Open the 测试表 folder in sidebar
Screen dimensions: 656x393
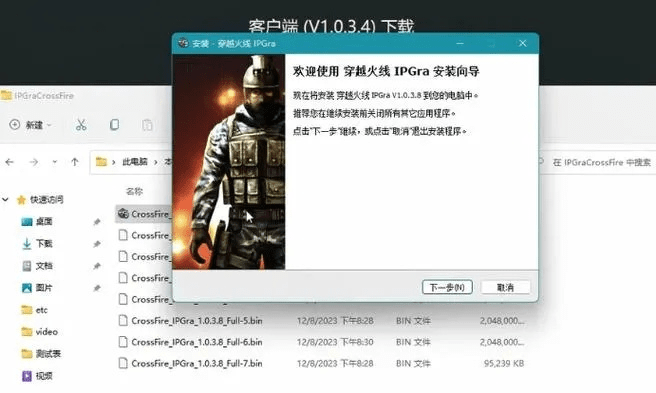(x=48, y=354)
